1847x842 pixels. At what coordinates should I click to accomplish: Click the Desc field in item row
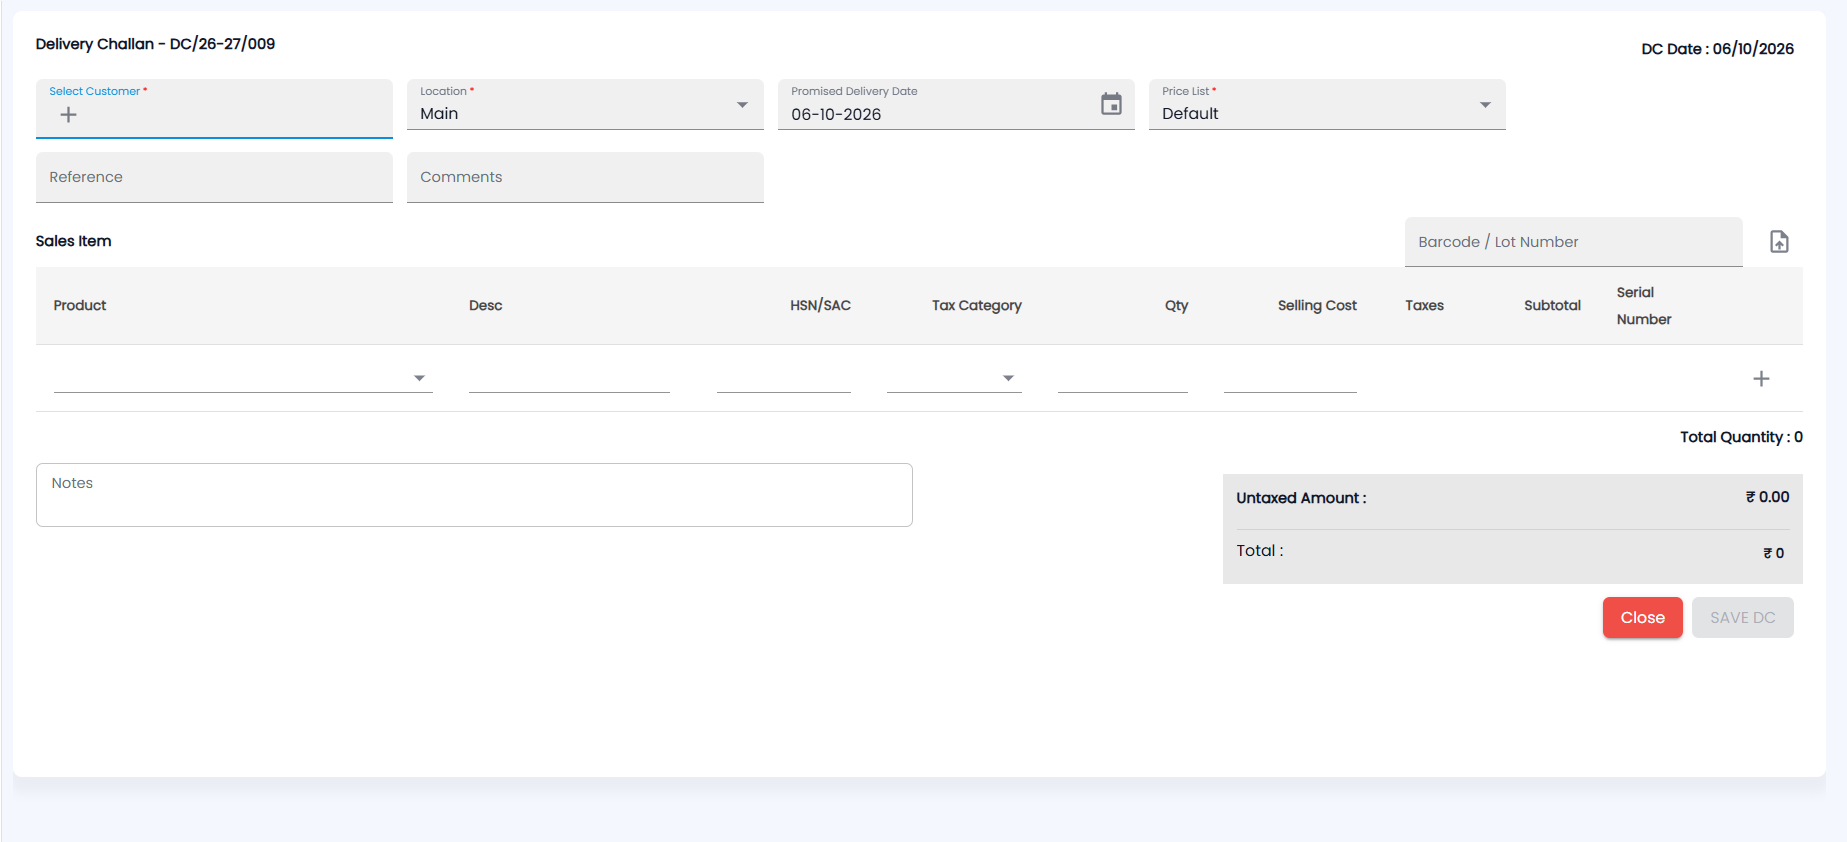(x=569, y=377)
